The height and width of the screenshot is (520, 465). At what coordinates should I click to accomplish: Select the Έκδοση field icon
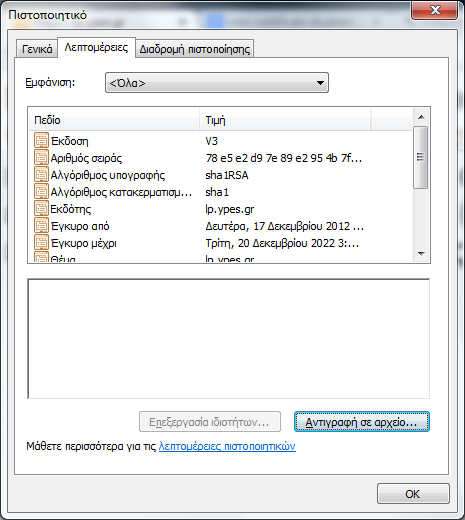41,140
